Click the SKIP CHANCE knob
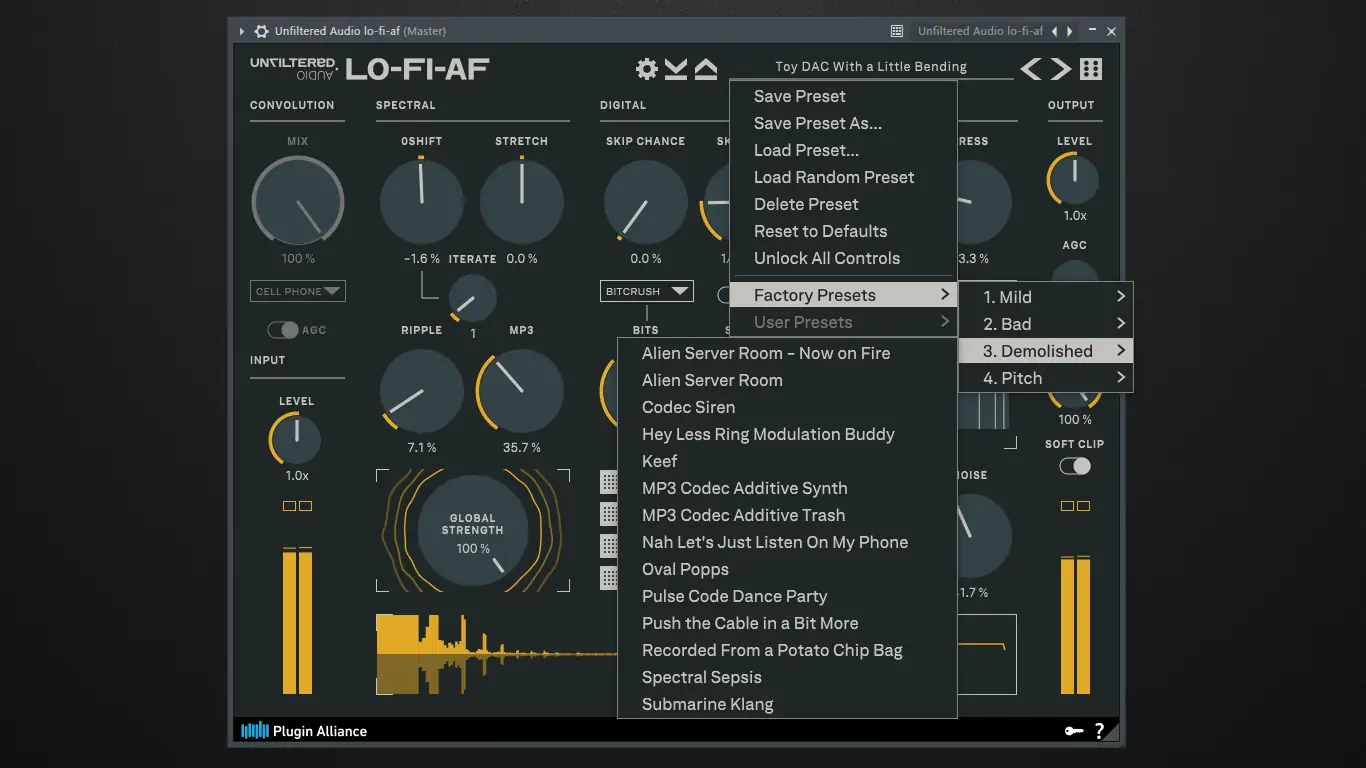The image size is (1366, 768). coord(646,201)
